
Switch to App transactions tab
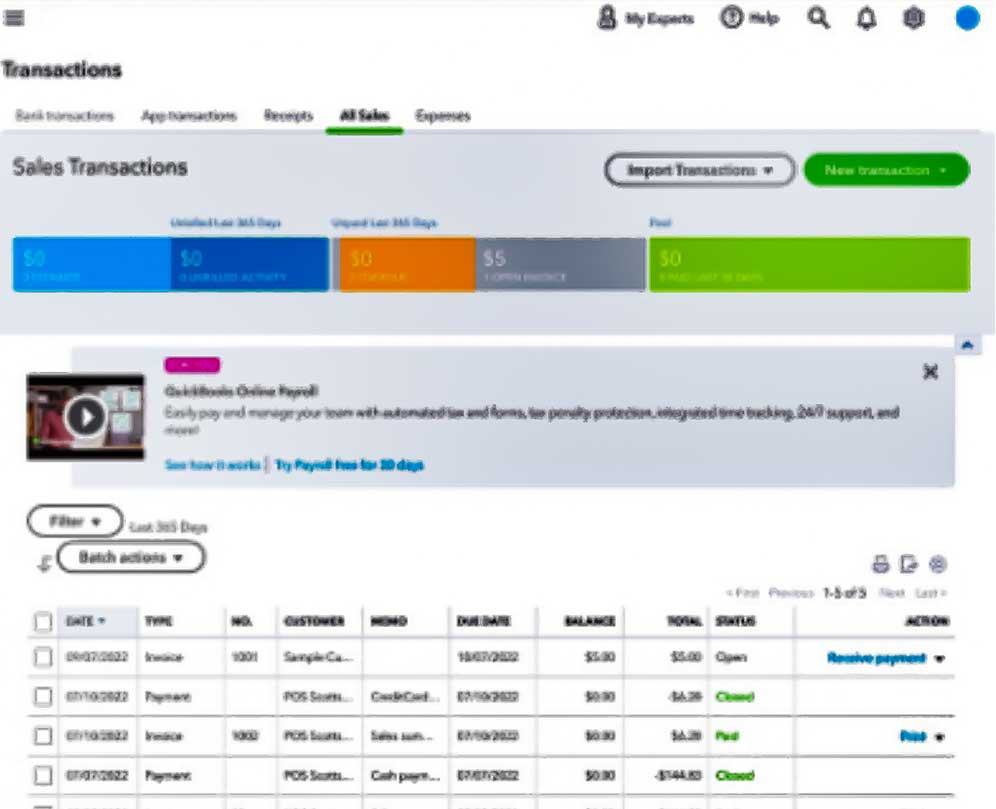(x=189, y=116)
